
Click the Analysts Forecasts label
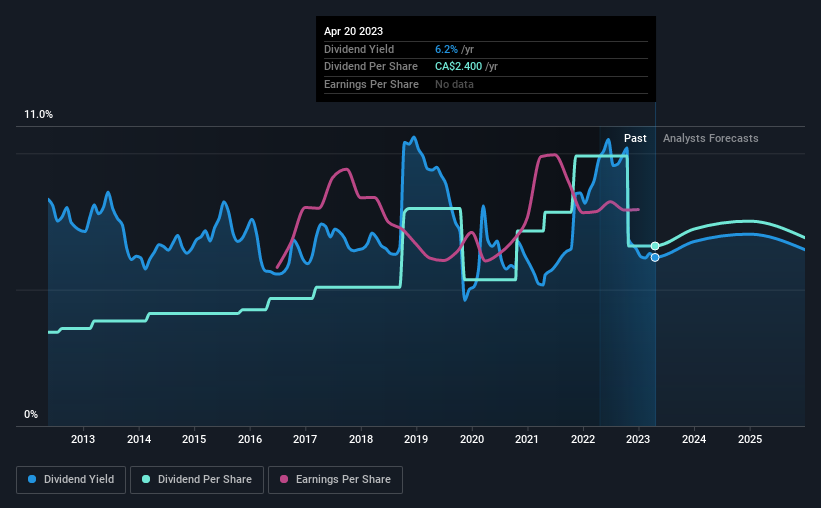coord(711,138)
